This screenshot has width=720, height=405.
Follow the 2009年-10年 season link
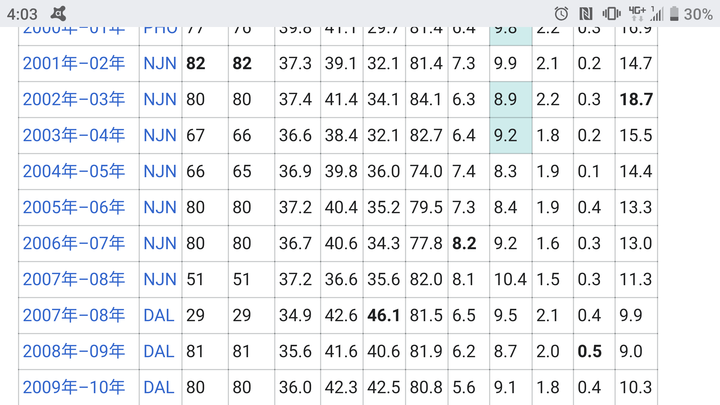pyautogui.click(x=74, y=387)
